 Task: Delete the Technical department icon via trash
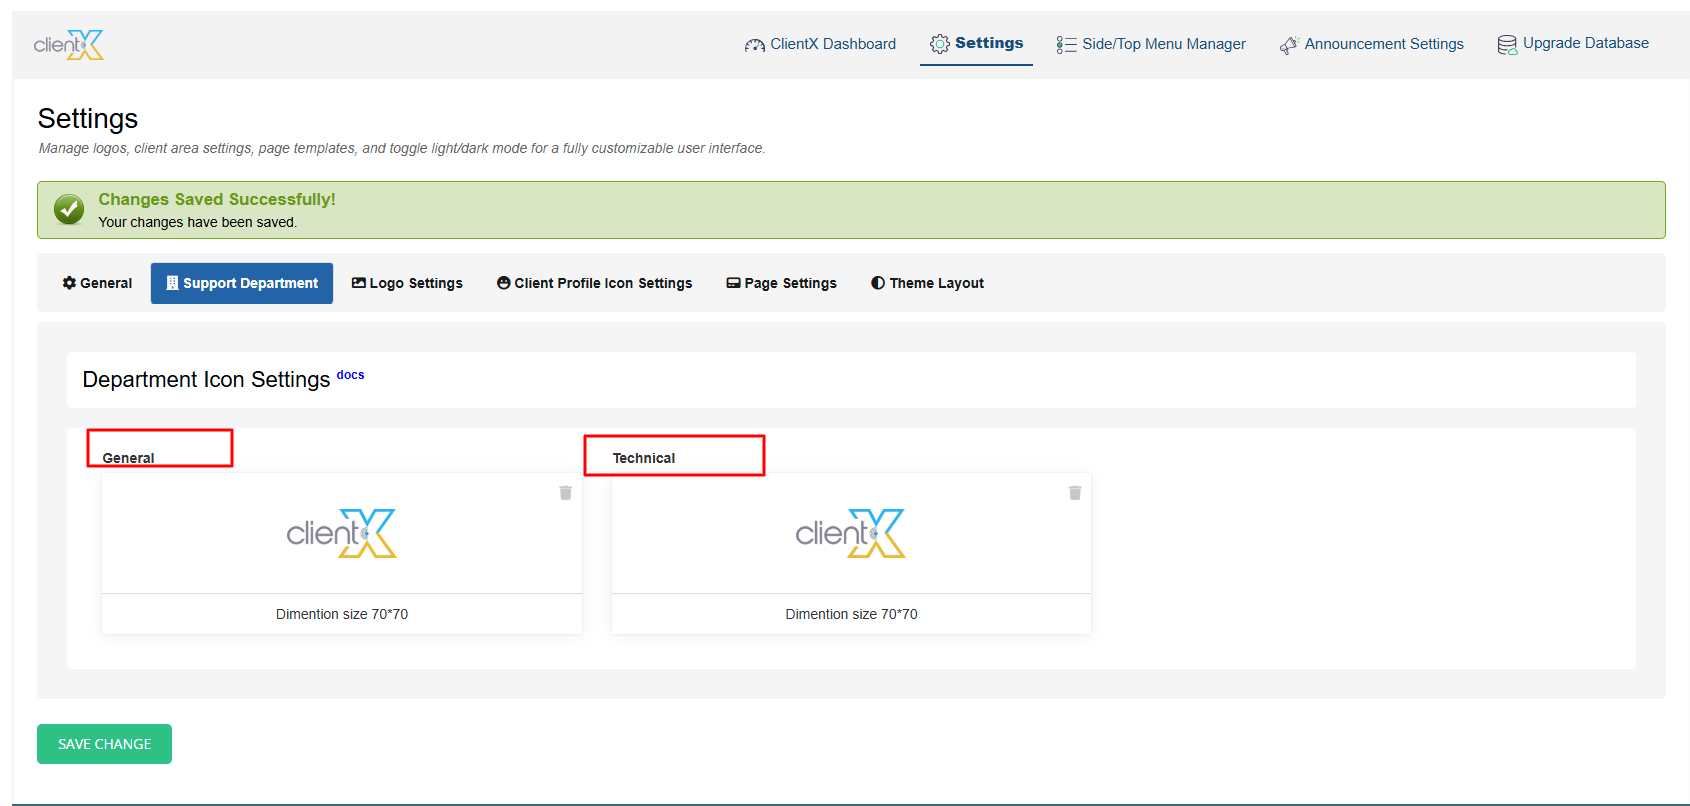click(1075, 493)
